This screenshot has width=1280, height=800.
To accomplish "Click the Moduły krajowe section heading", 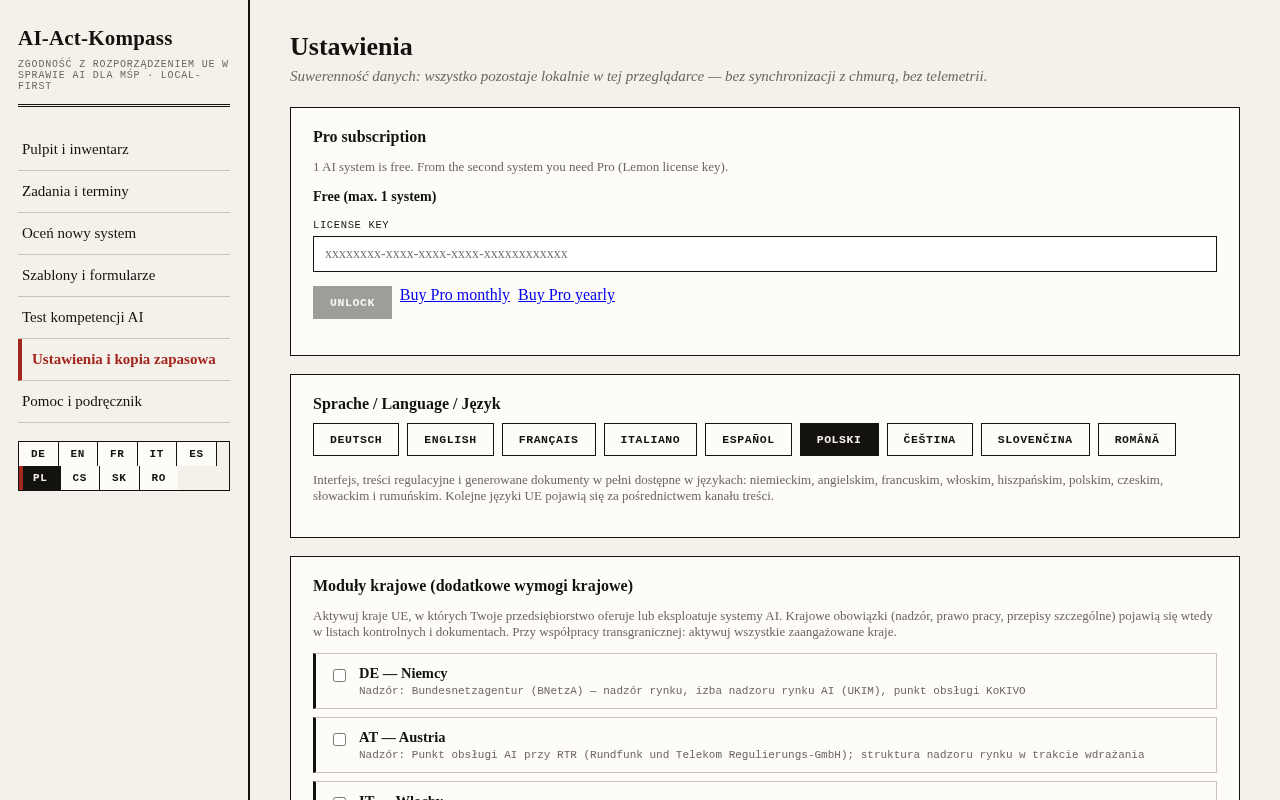I will [x=473, y=586].
